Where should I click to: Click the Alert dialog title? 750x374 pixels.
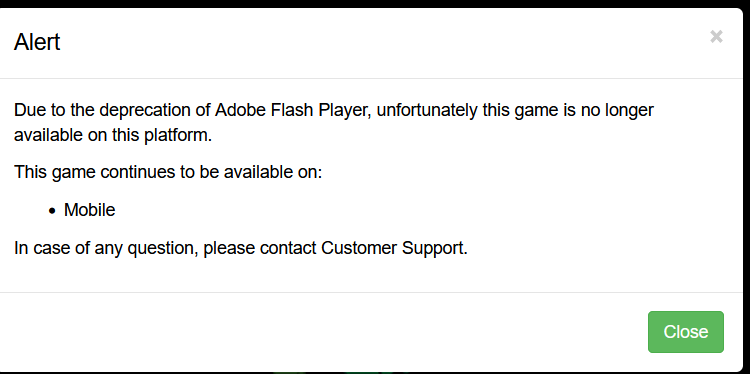pyautogui.click(x=37, y=42)
